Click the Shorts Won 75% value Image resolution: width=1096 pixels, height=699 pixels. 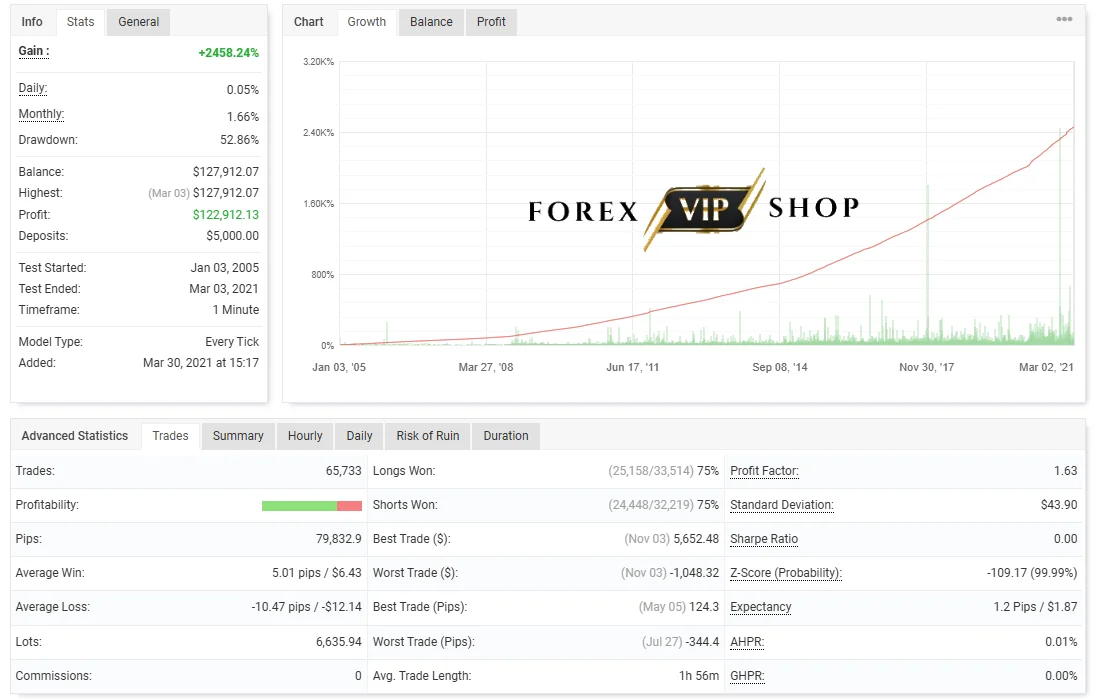707,505
